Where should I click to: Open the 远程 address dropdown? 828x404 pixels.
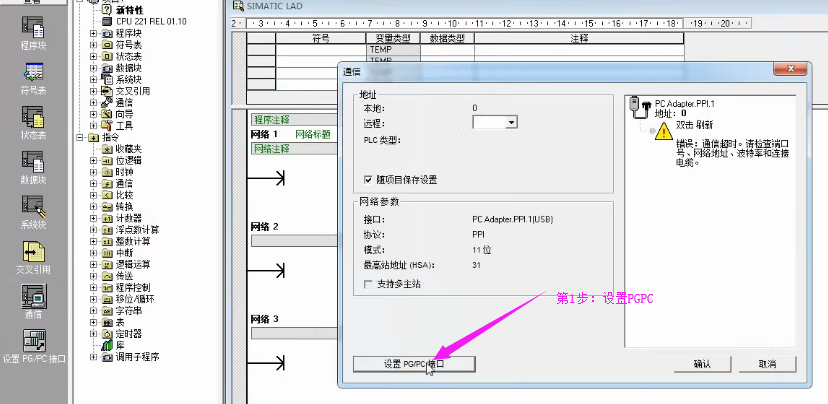(x=511, y=123)
